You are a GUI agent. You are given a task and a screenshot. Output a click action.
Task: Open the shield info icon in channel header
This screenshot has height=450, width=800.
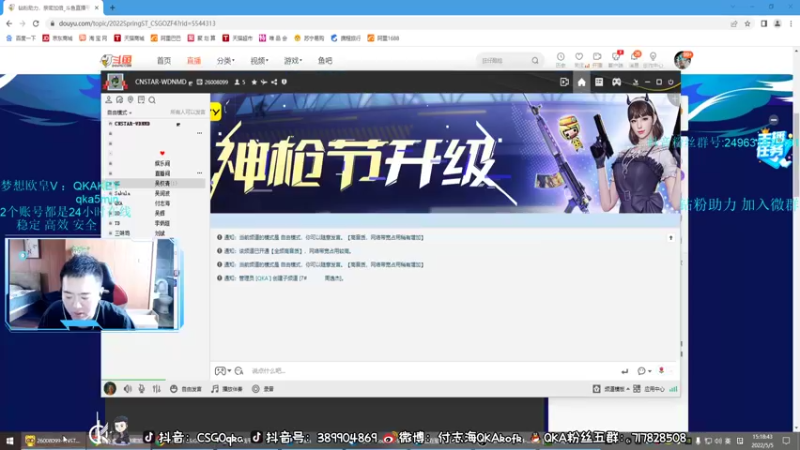[x=284, y=82]
